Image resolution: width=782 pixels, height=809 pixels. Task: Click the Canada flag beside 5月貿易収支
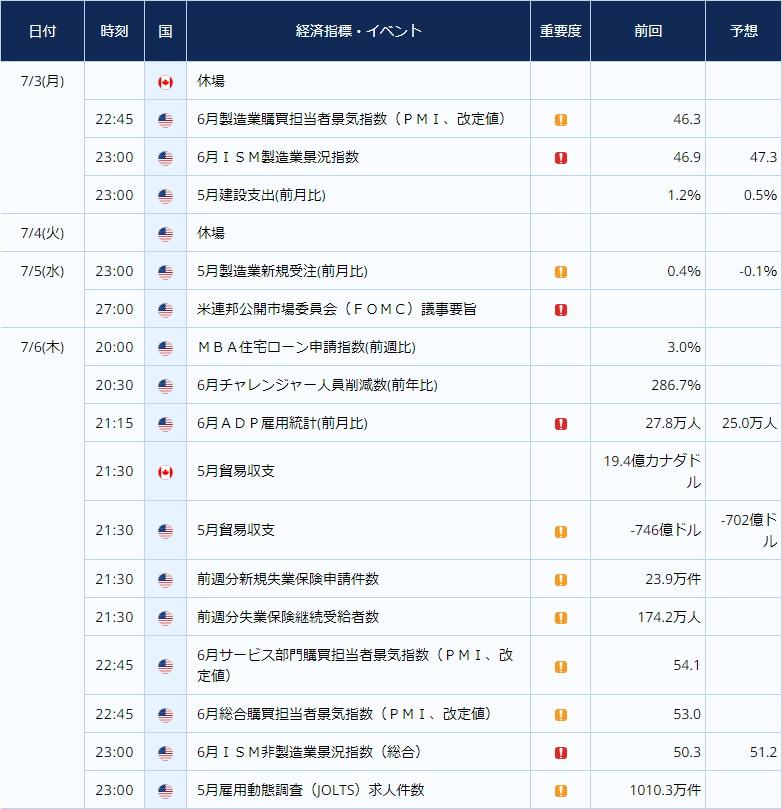tap(165, 472)
